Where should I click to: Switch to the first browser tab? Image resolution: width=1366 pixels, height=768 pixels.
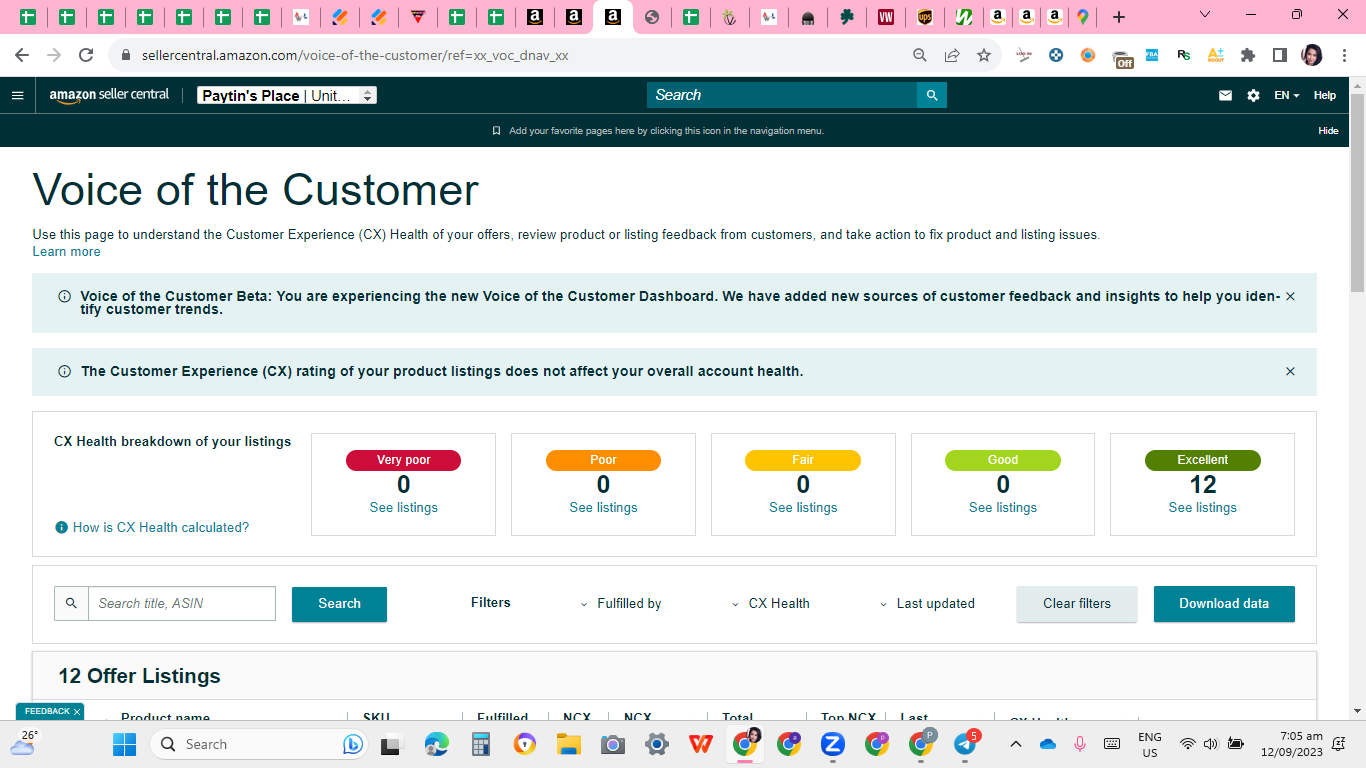tap(27, 17)
